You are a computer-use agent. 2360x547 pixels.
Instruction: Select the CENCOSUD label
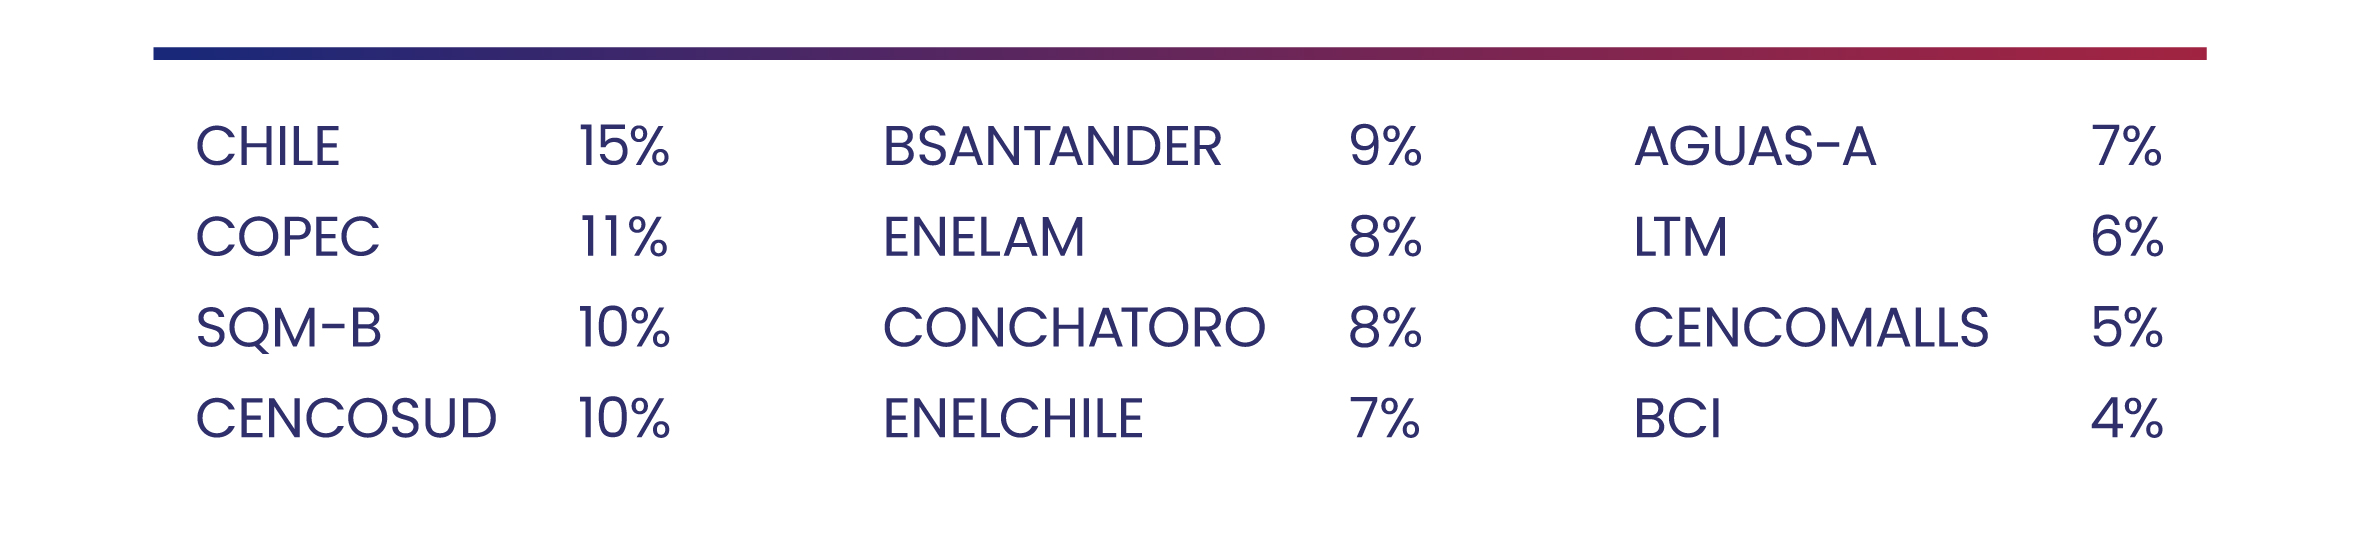(346, 418)
